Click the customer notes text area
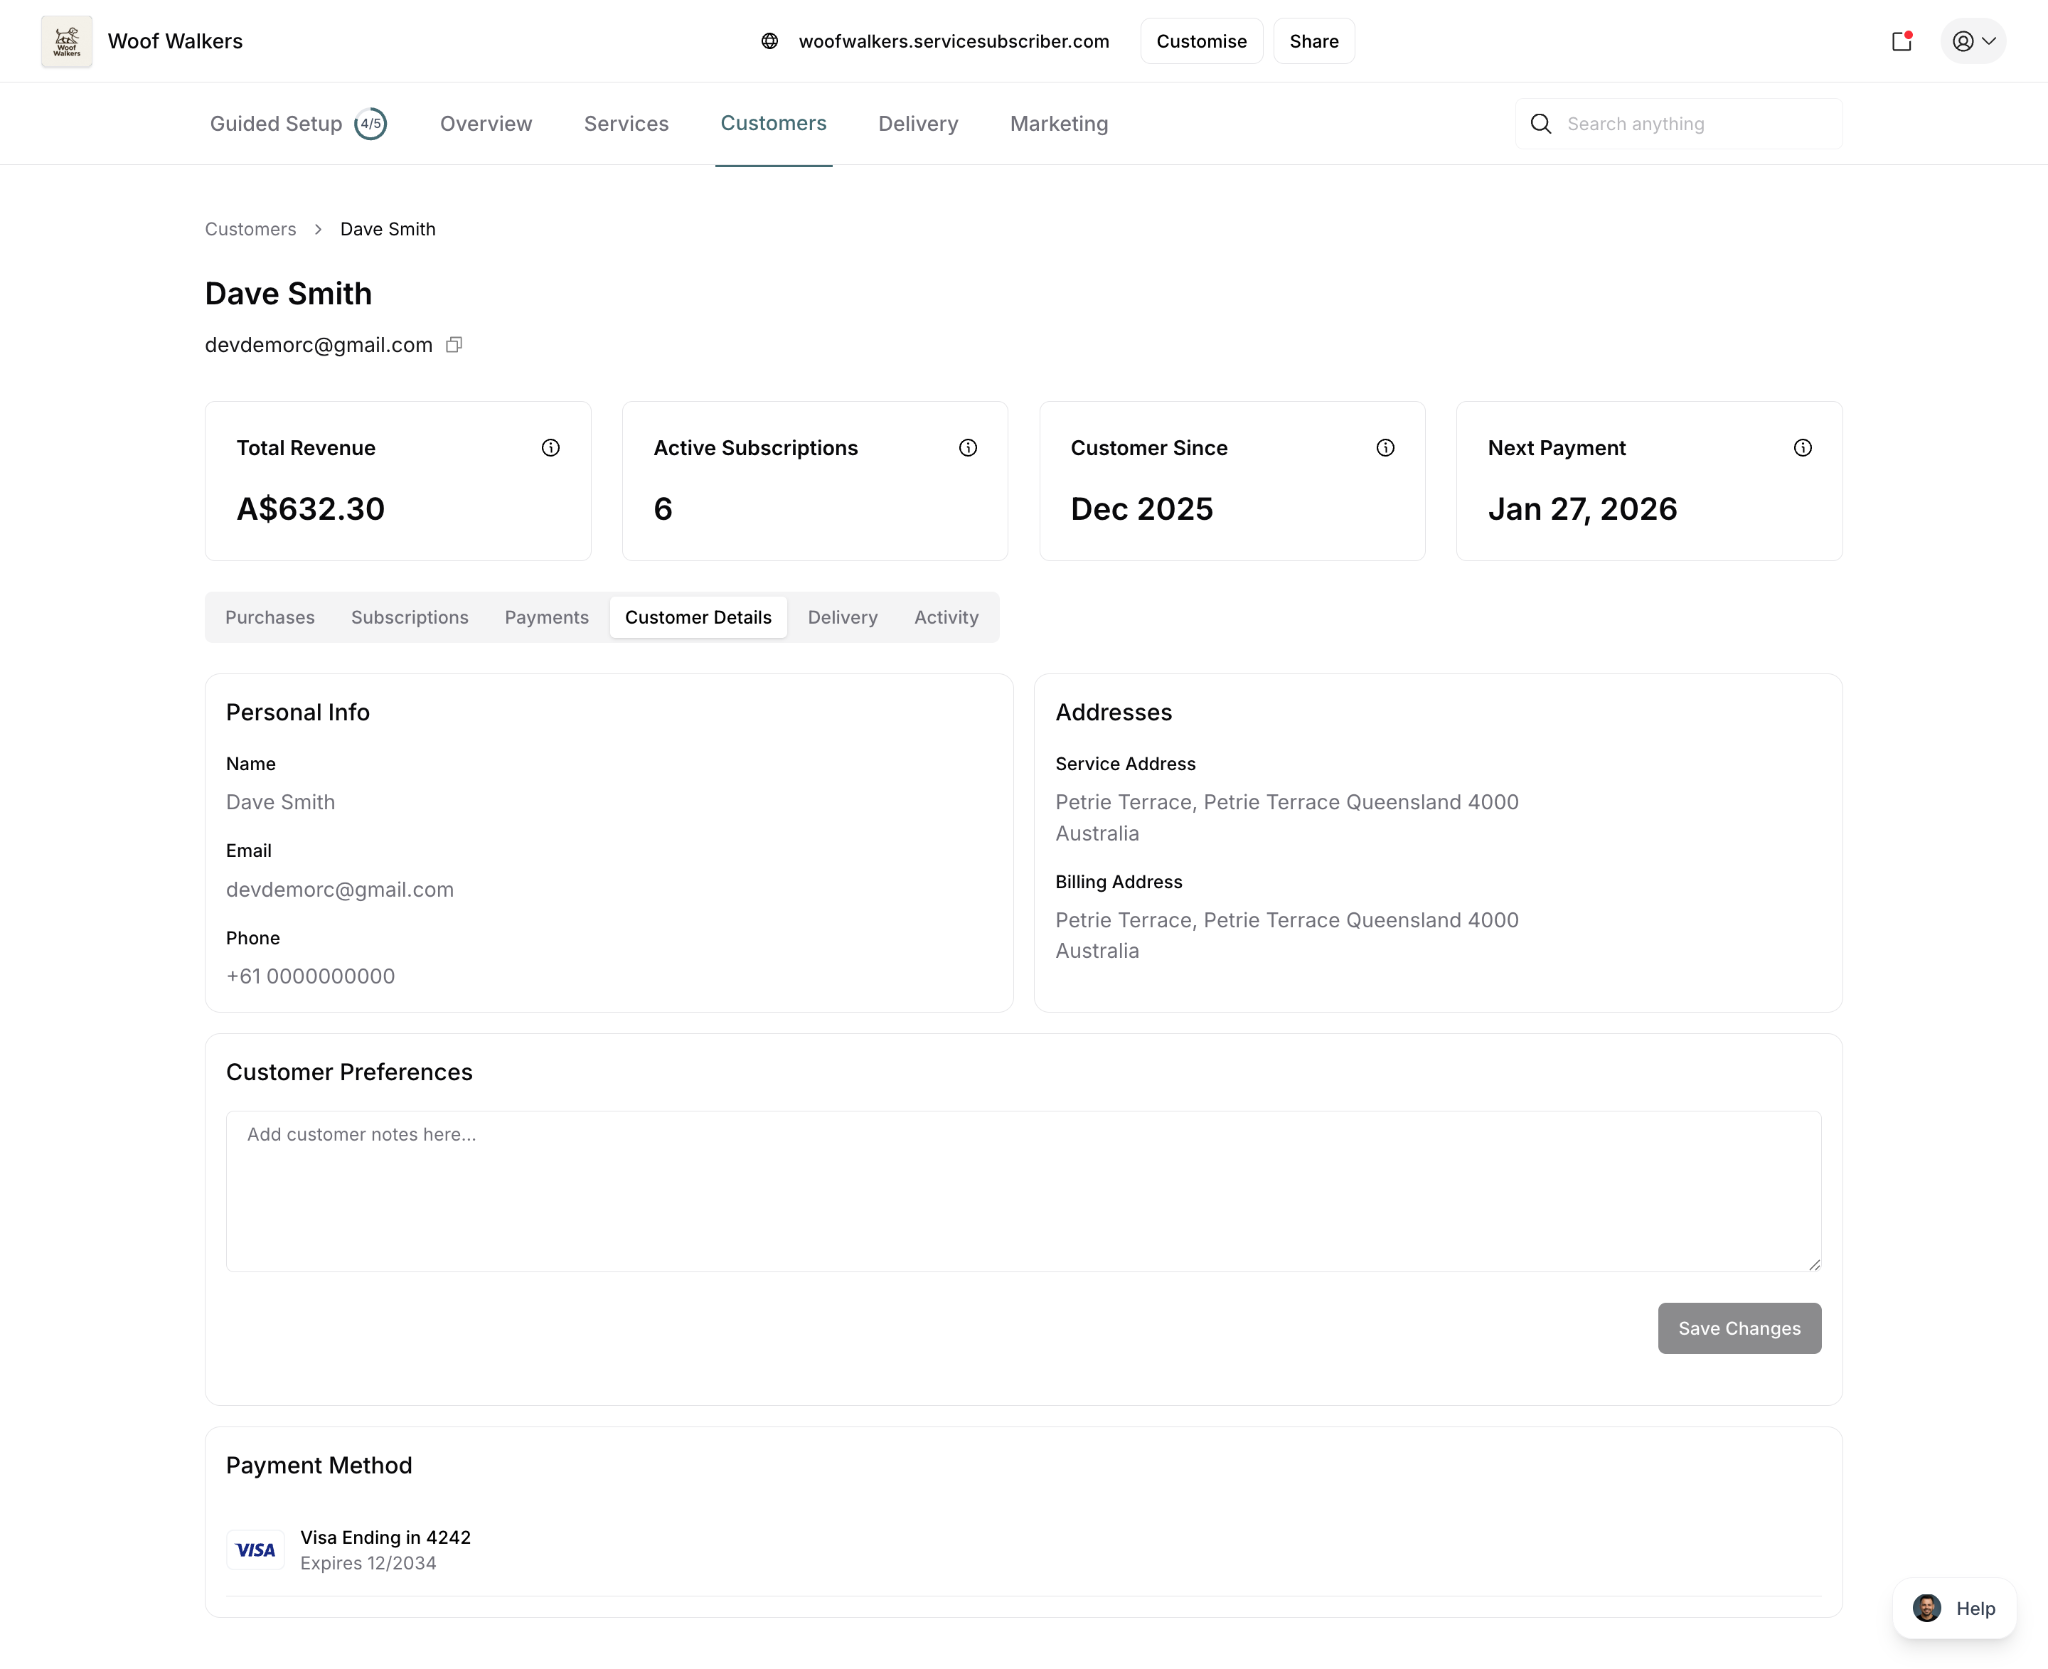Screen dimensions: 2048x1669 tap(1022, 1190)
